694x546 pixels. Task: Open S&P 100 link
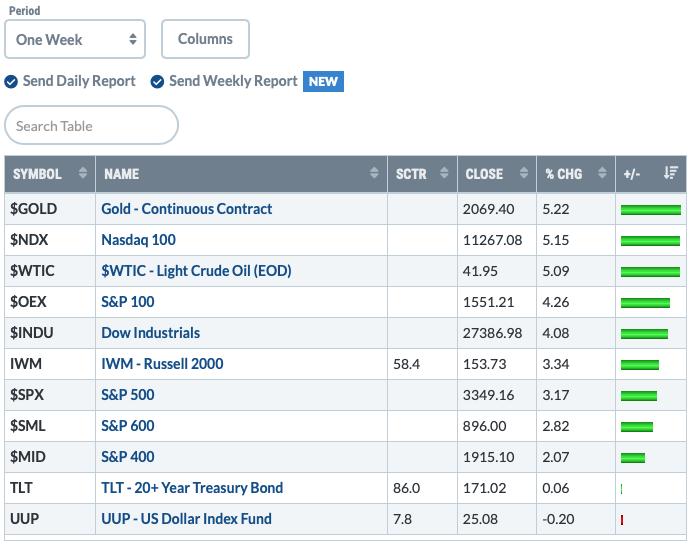(x=128, y=302)
